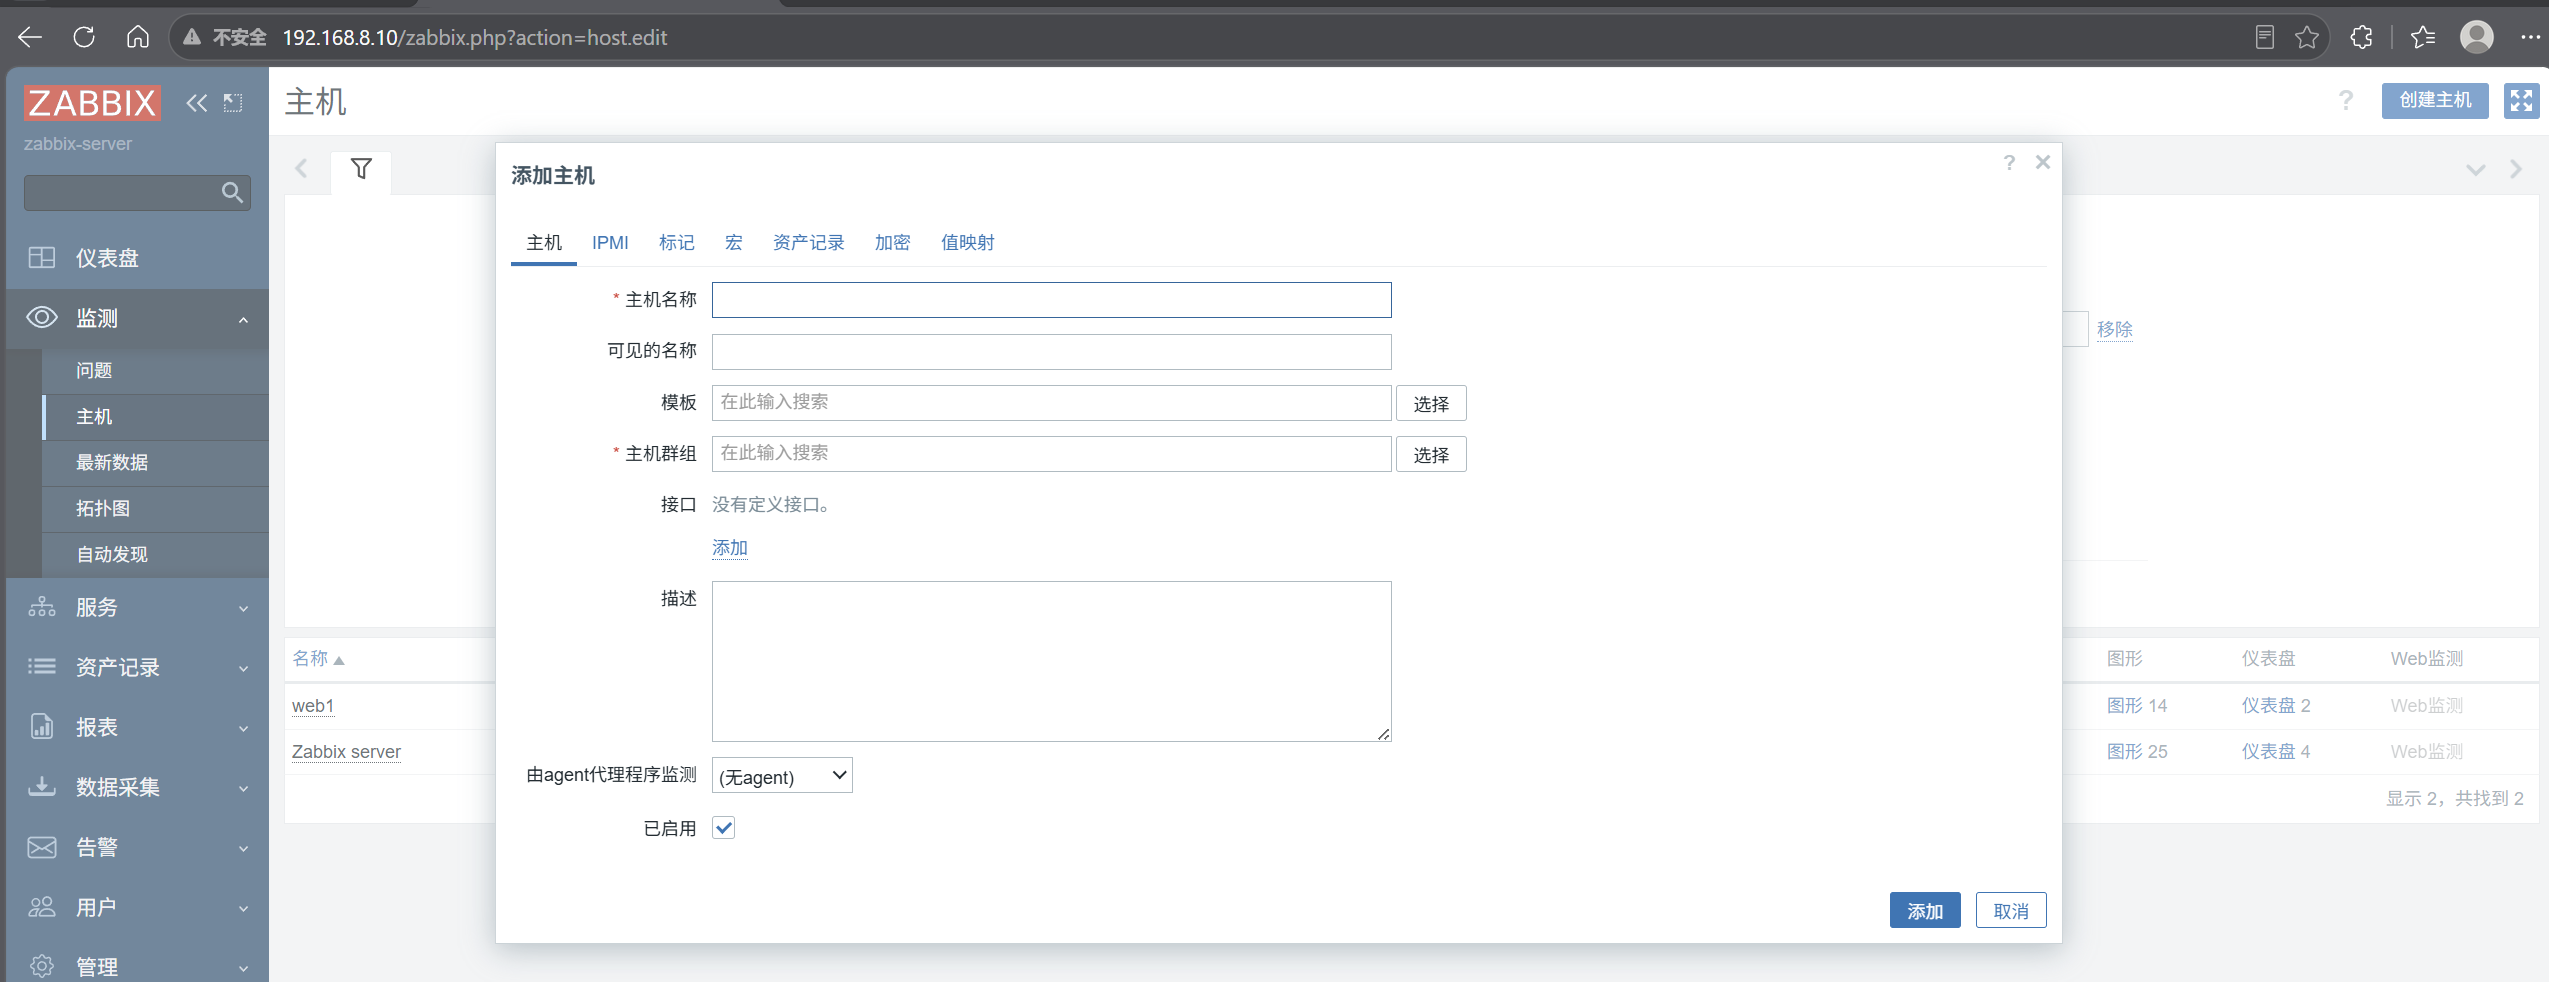The image size is (2549, 982).
Task: Go to browser home icon
Action: 138,38
